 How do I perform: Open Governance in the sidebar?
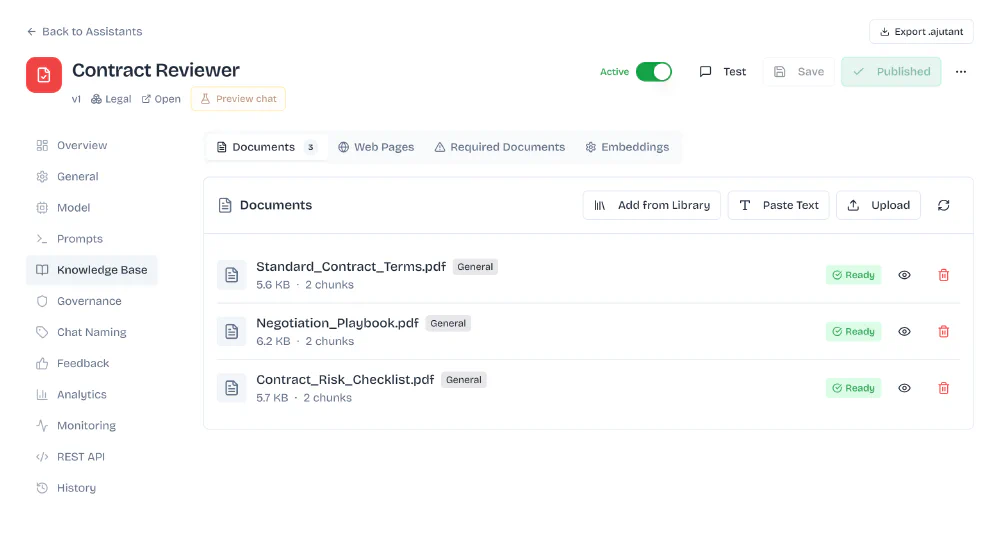point(92,301)
